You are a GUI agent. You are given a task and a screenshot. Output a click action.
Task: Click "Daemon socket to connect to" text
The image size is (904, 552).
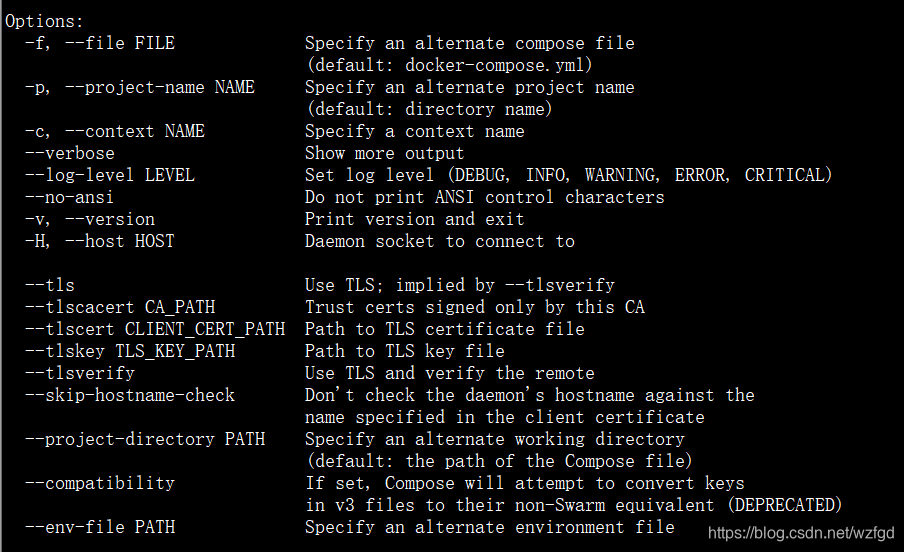pyautogui.click(x=440, y=241)
